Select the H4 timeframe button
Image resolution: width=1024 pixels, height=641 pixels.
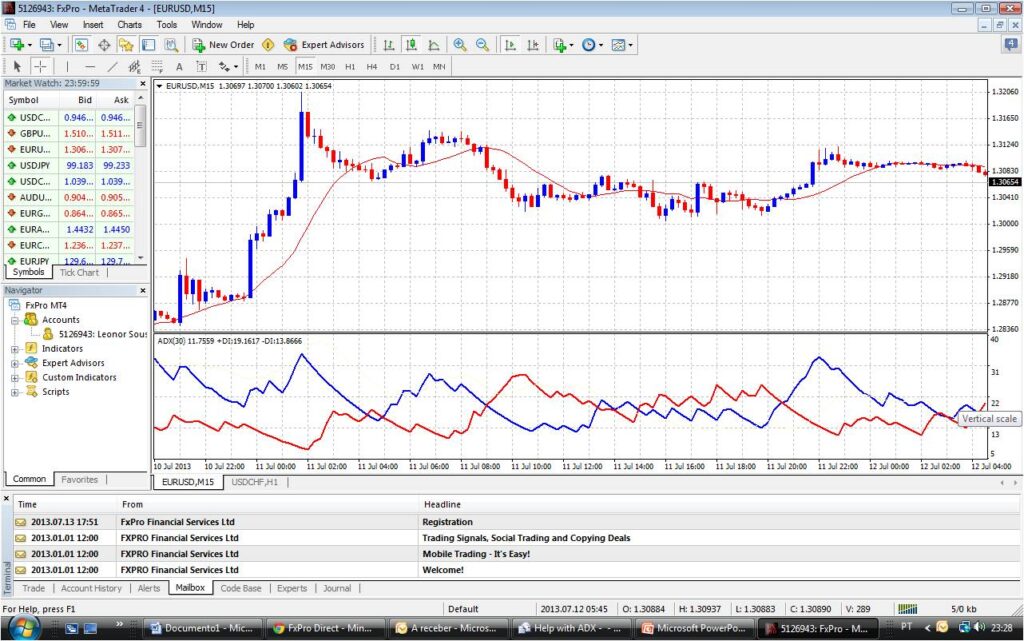tap(372, 67)
